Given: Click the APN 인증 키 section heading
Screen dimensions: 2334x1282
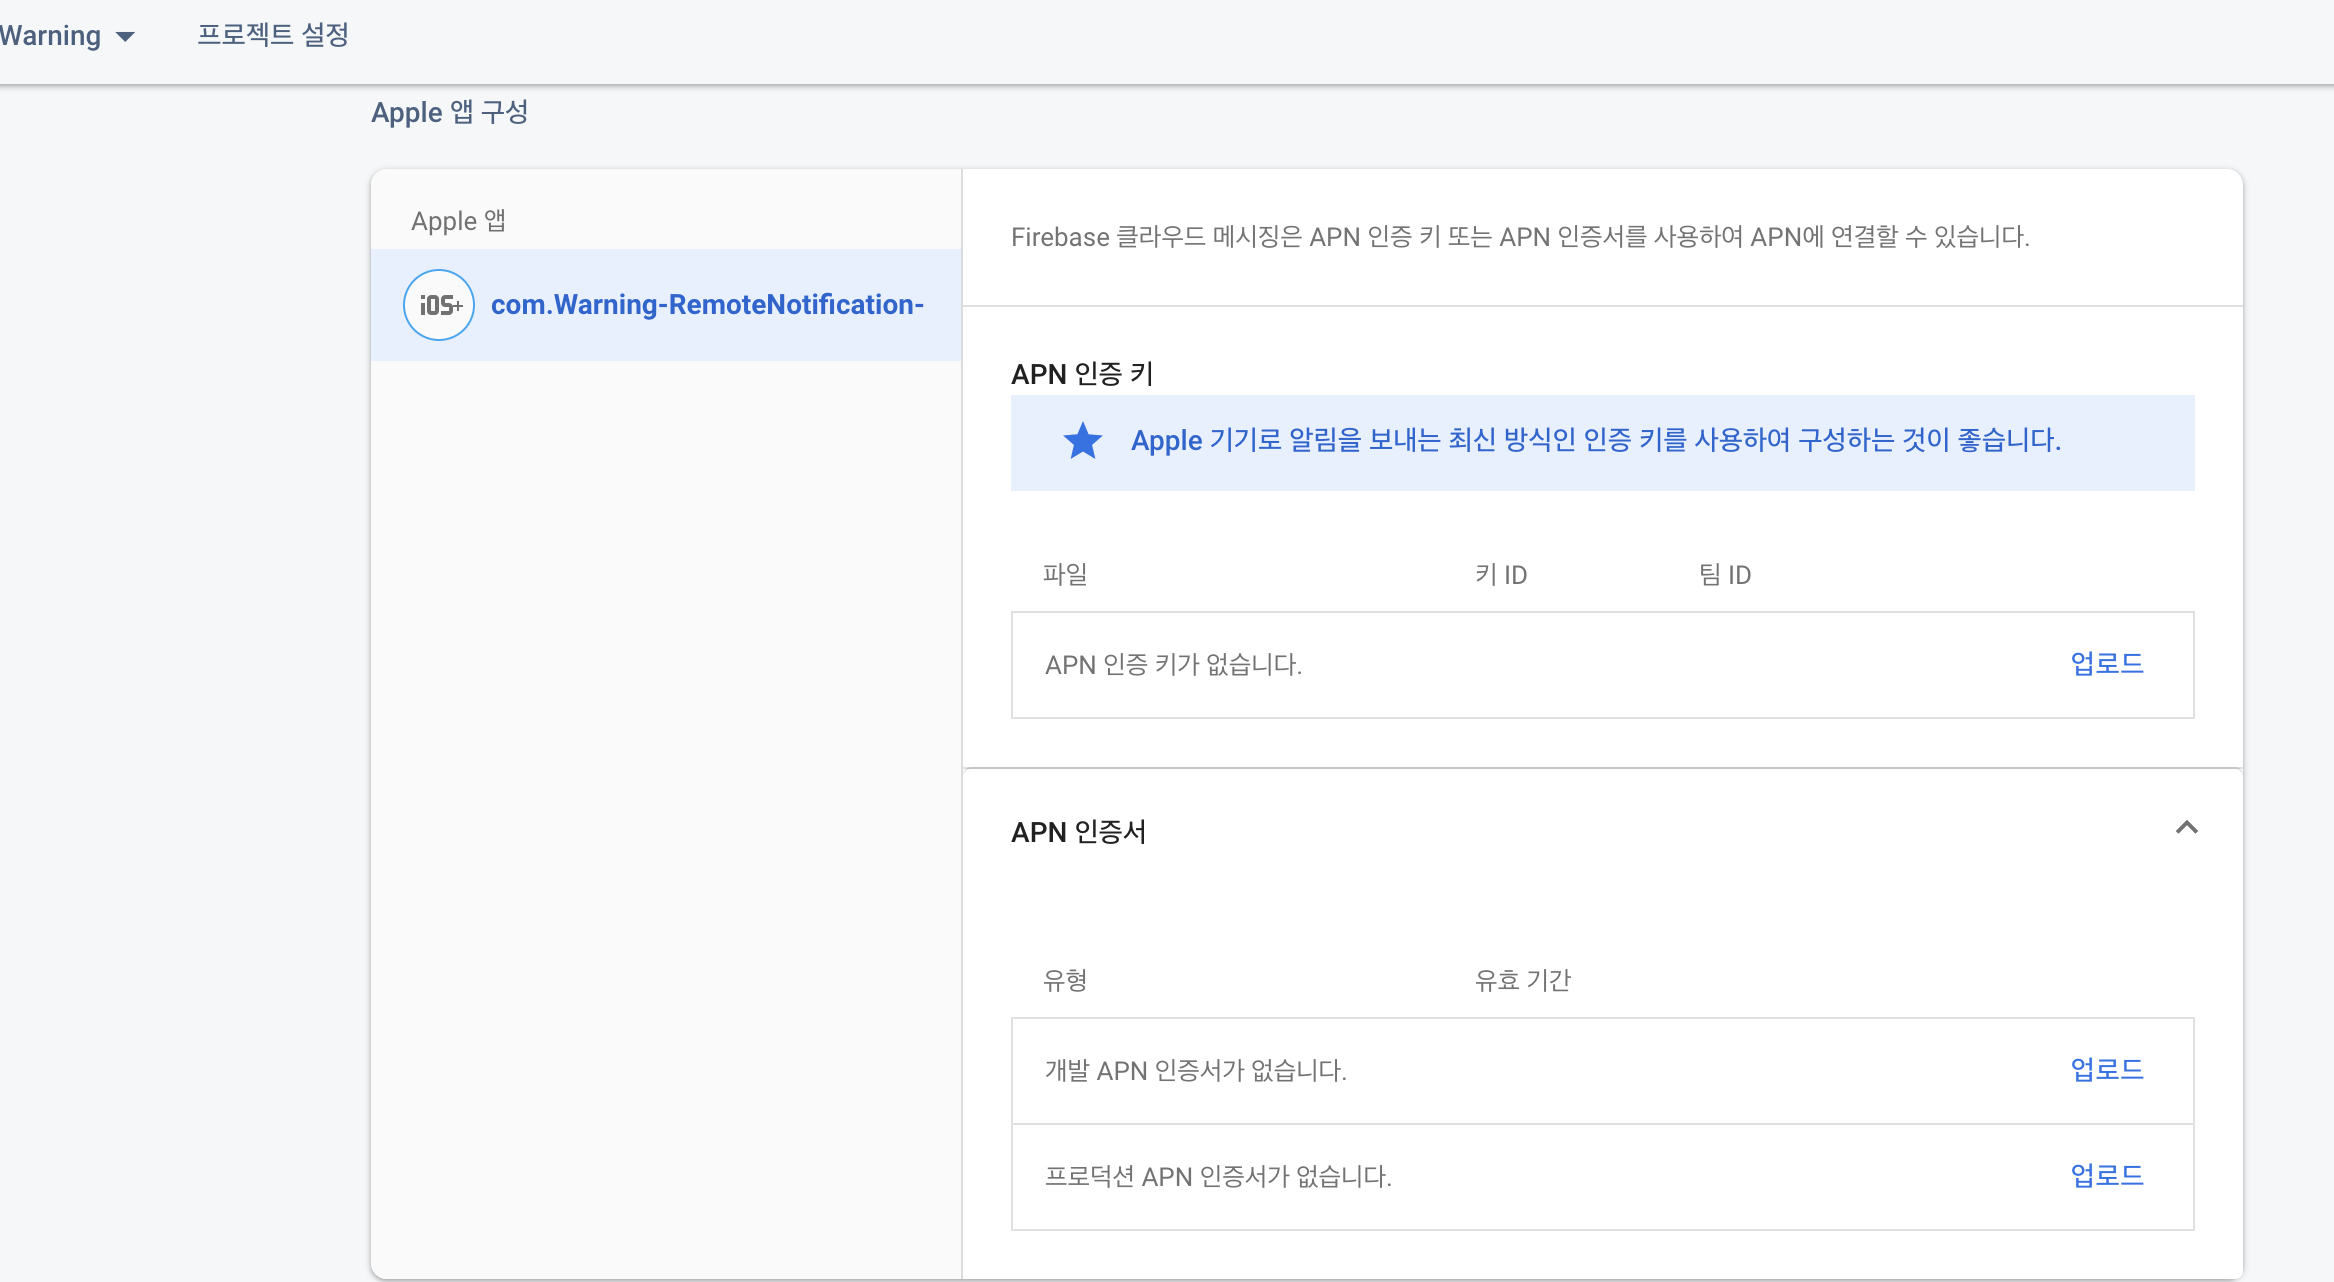Looking at the screenshot, I should point(1082,374).
